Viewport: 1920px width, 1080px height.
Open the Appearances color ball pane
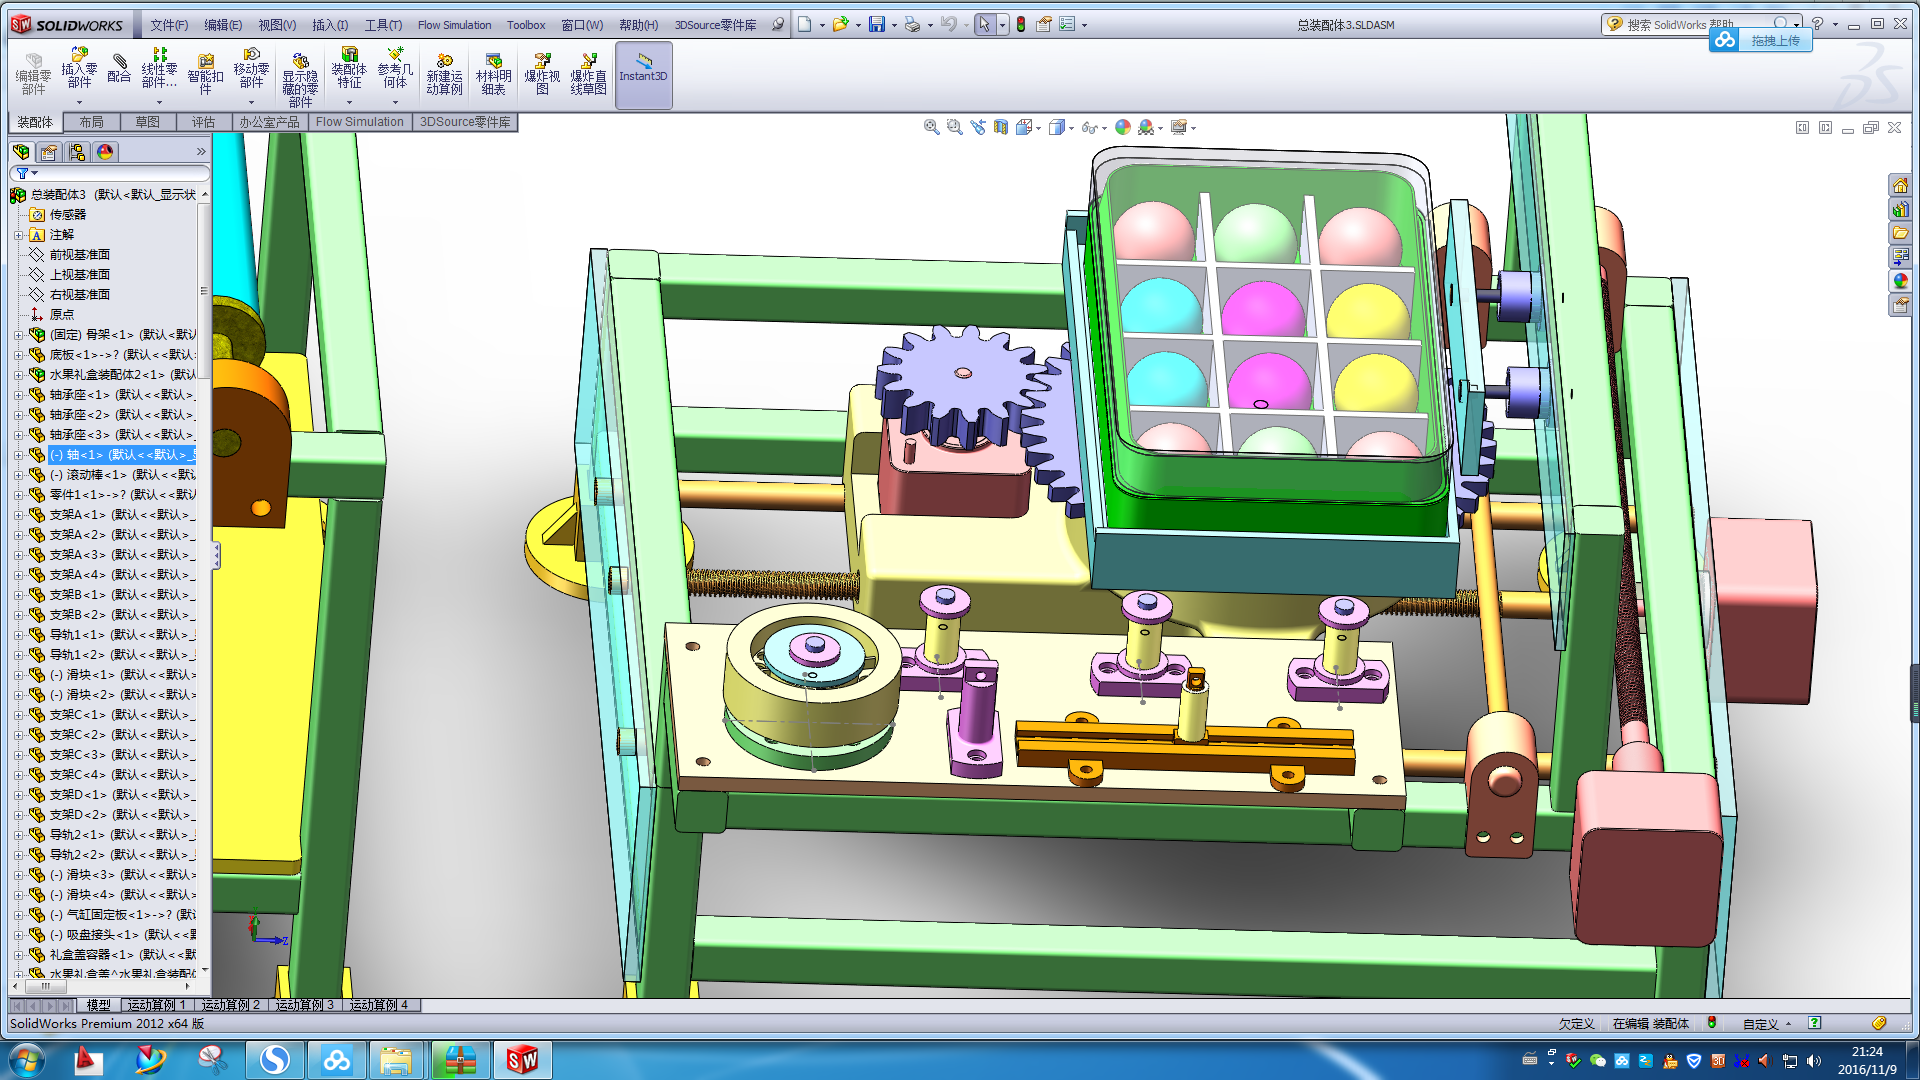click(x=1900, y=281)
